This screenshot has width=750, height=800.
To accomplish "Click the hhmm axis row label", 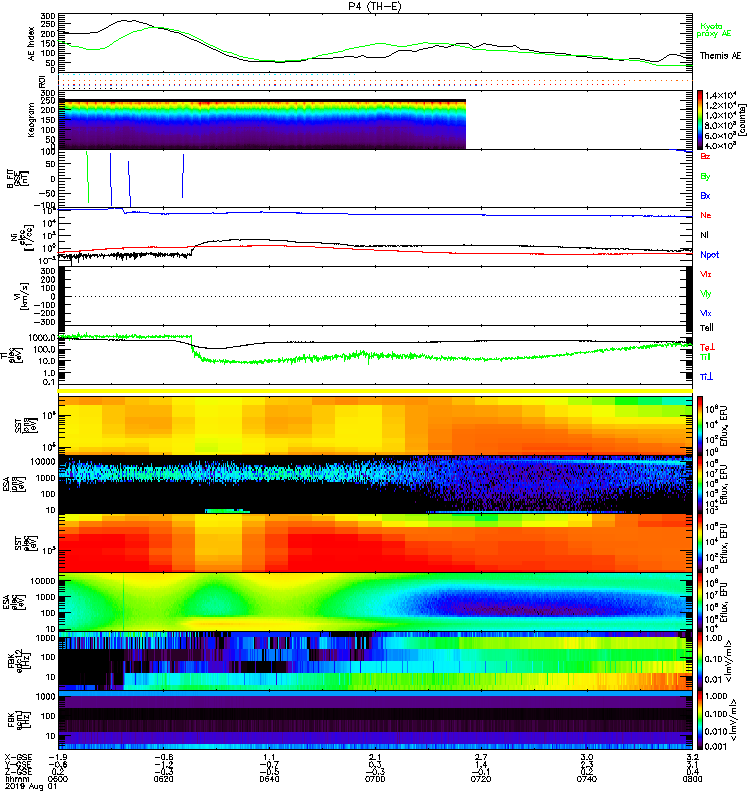I will [18, 779].
